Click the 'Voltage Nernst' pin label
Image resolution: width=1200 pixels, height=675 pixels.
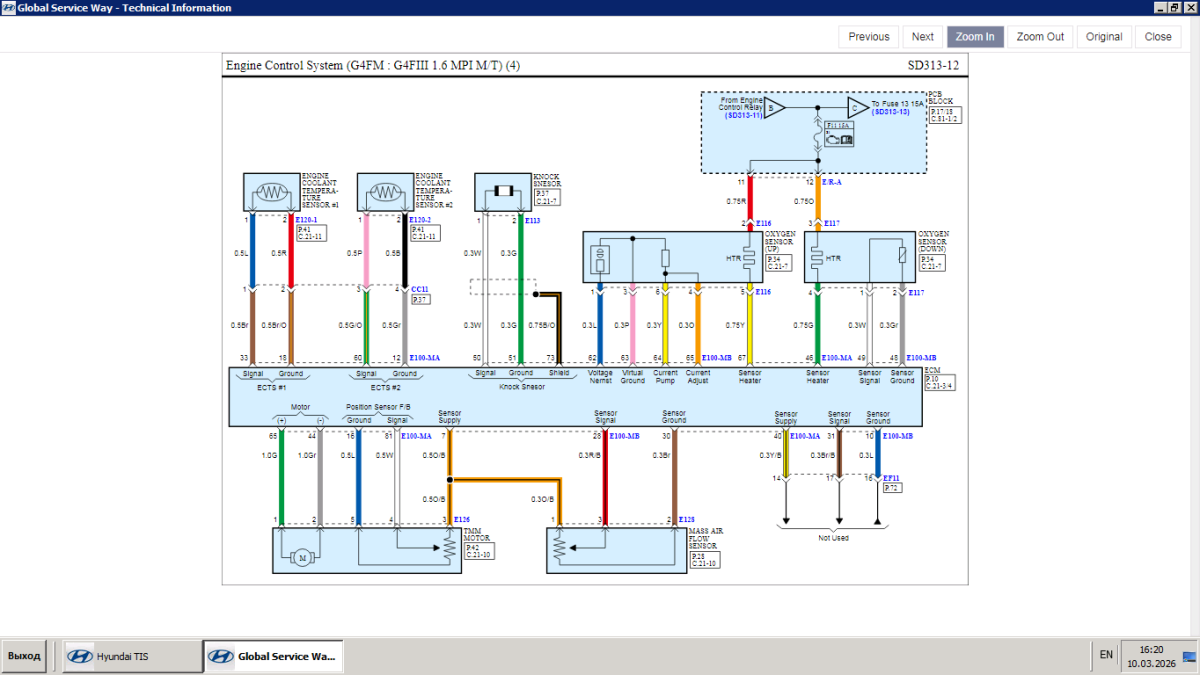pyautogui.click(x=601, y=377)
